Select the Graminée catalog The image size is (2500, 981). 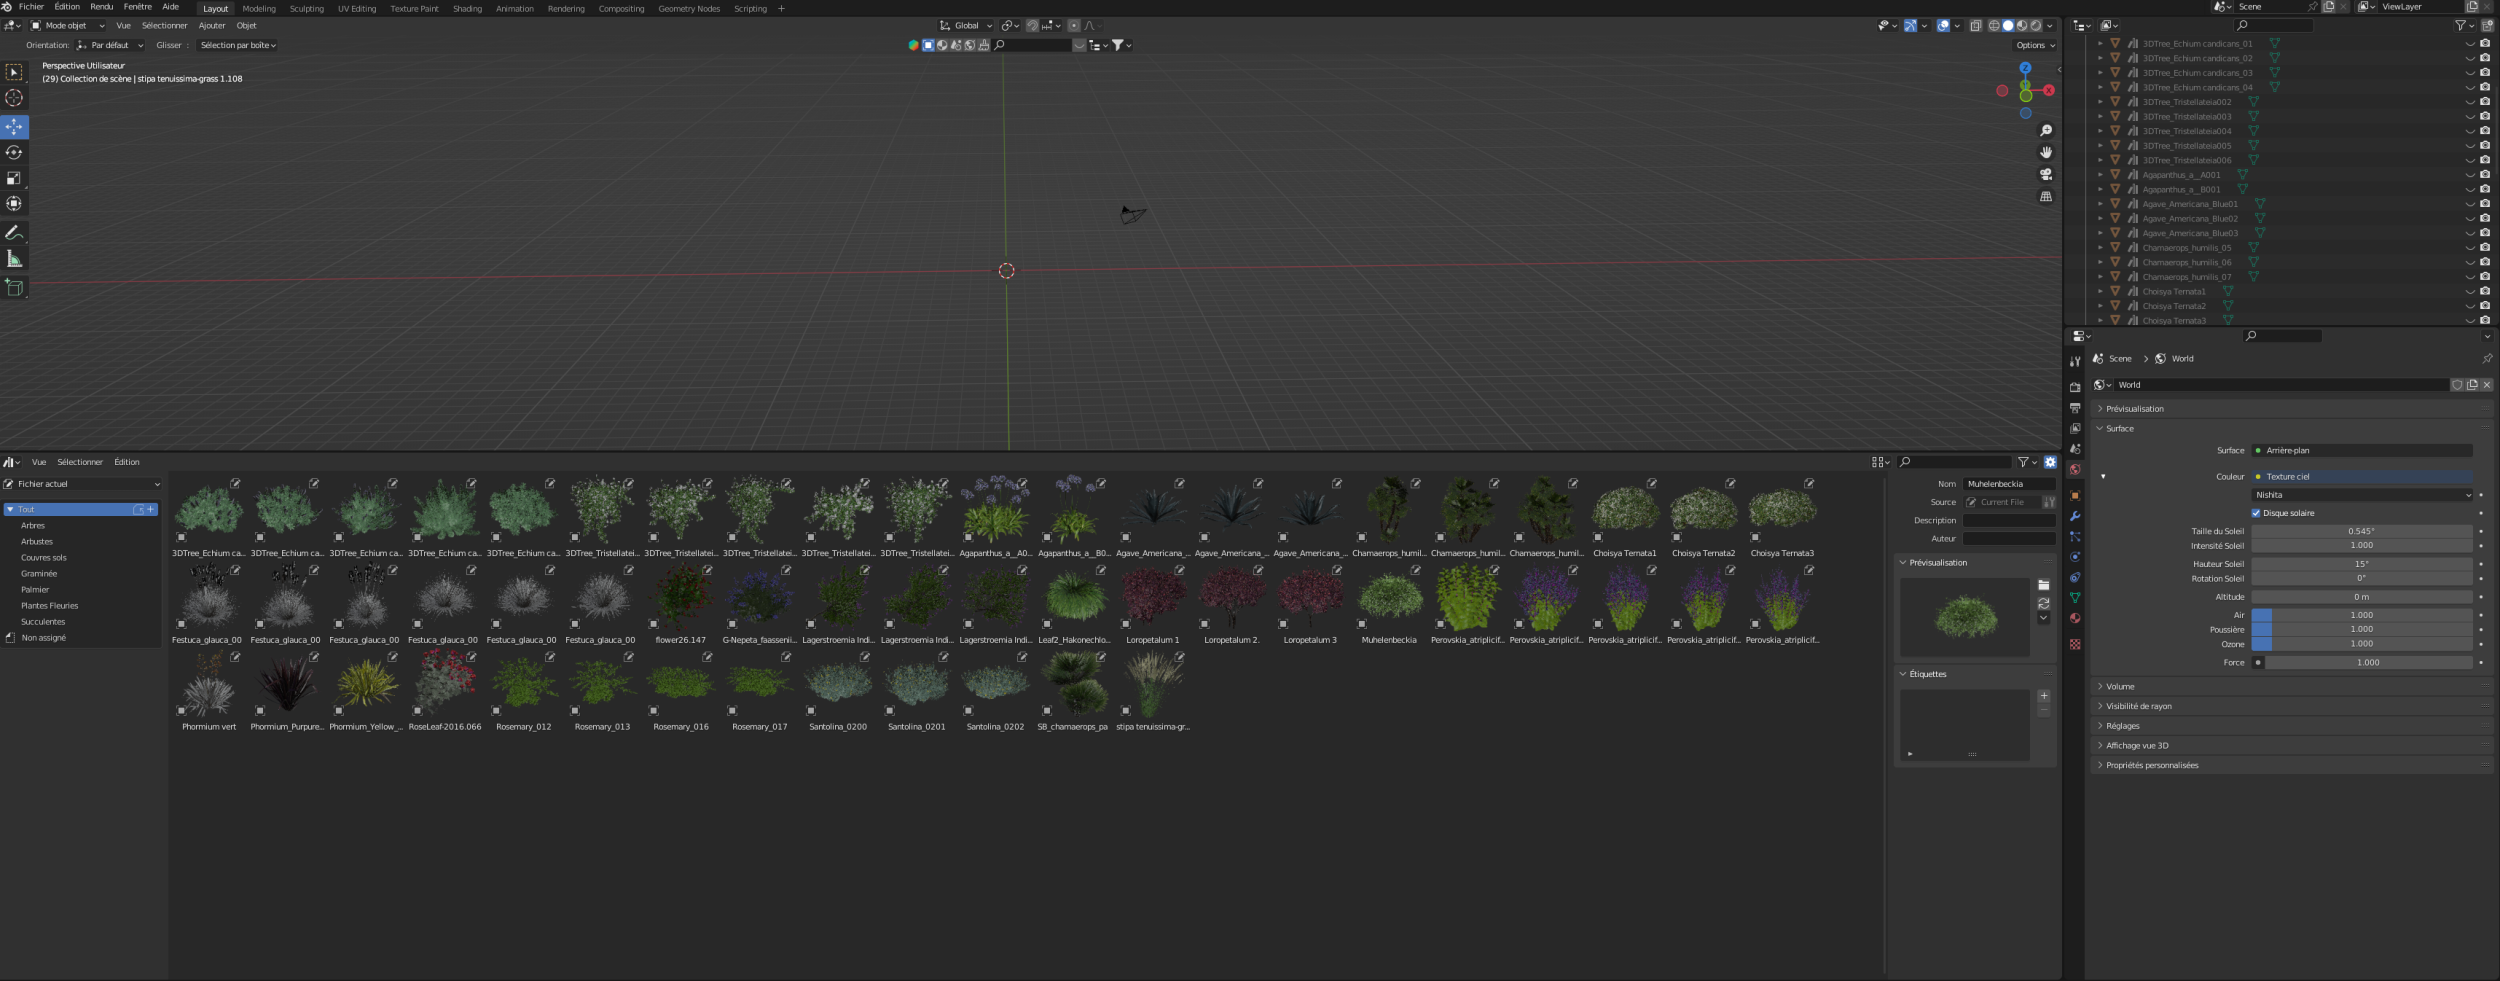coord(39,574)
